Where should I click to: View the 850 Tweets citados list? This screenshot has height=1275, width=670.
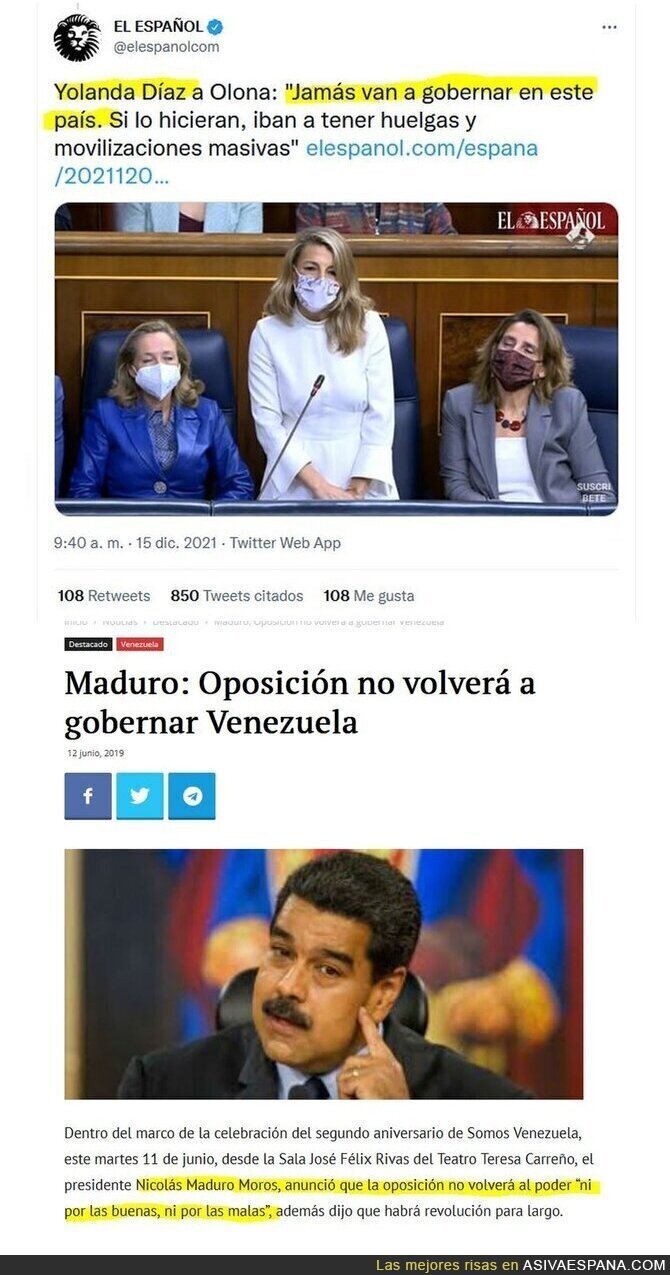237,596
